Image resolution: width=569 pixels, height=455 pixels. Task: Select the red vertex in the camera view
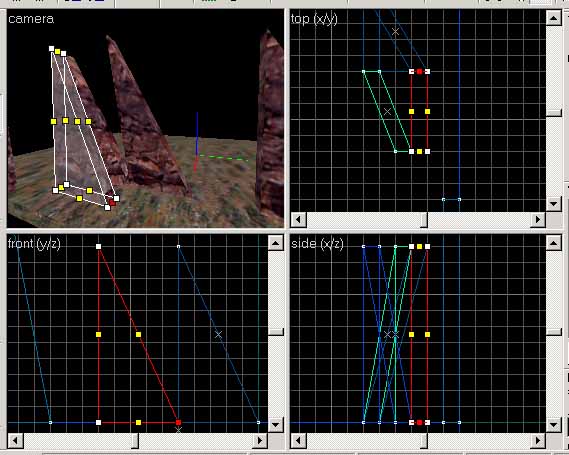click(x=112, y=203)
